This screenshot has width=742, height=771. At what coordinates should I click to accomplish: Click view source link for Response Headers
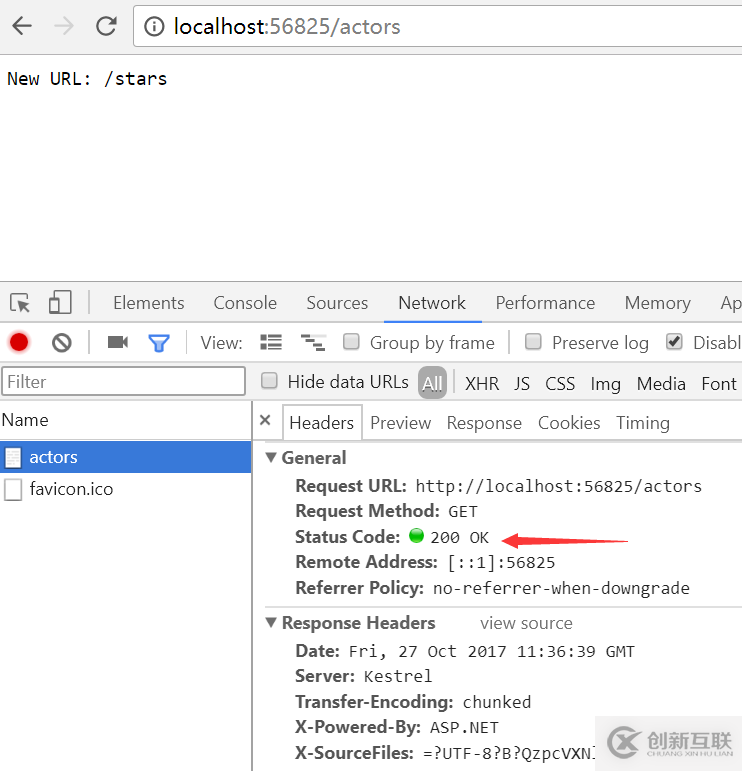coord(526,623)
